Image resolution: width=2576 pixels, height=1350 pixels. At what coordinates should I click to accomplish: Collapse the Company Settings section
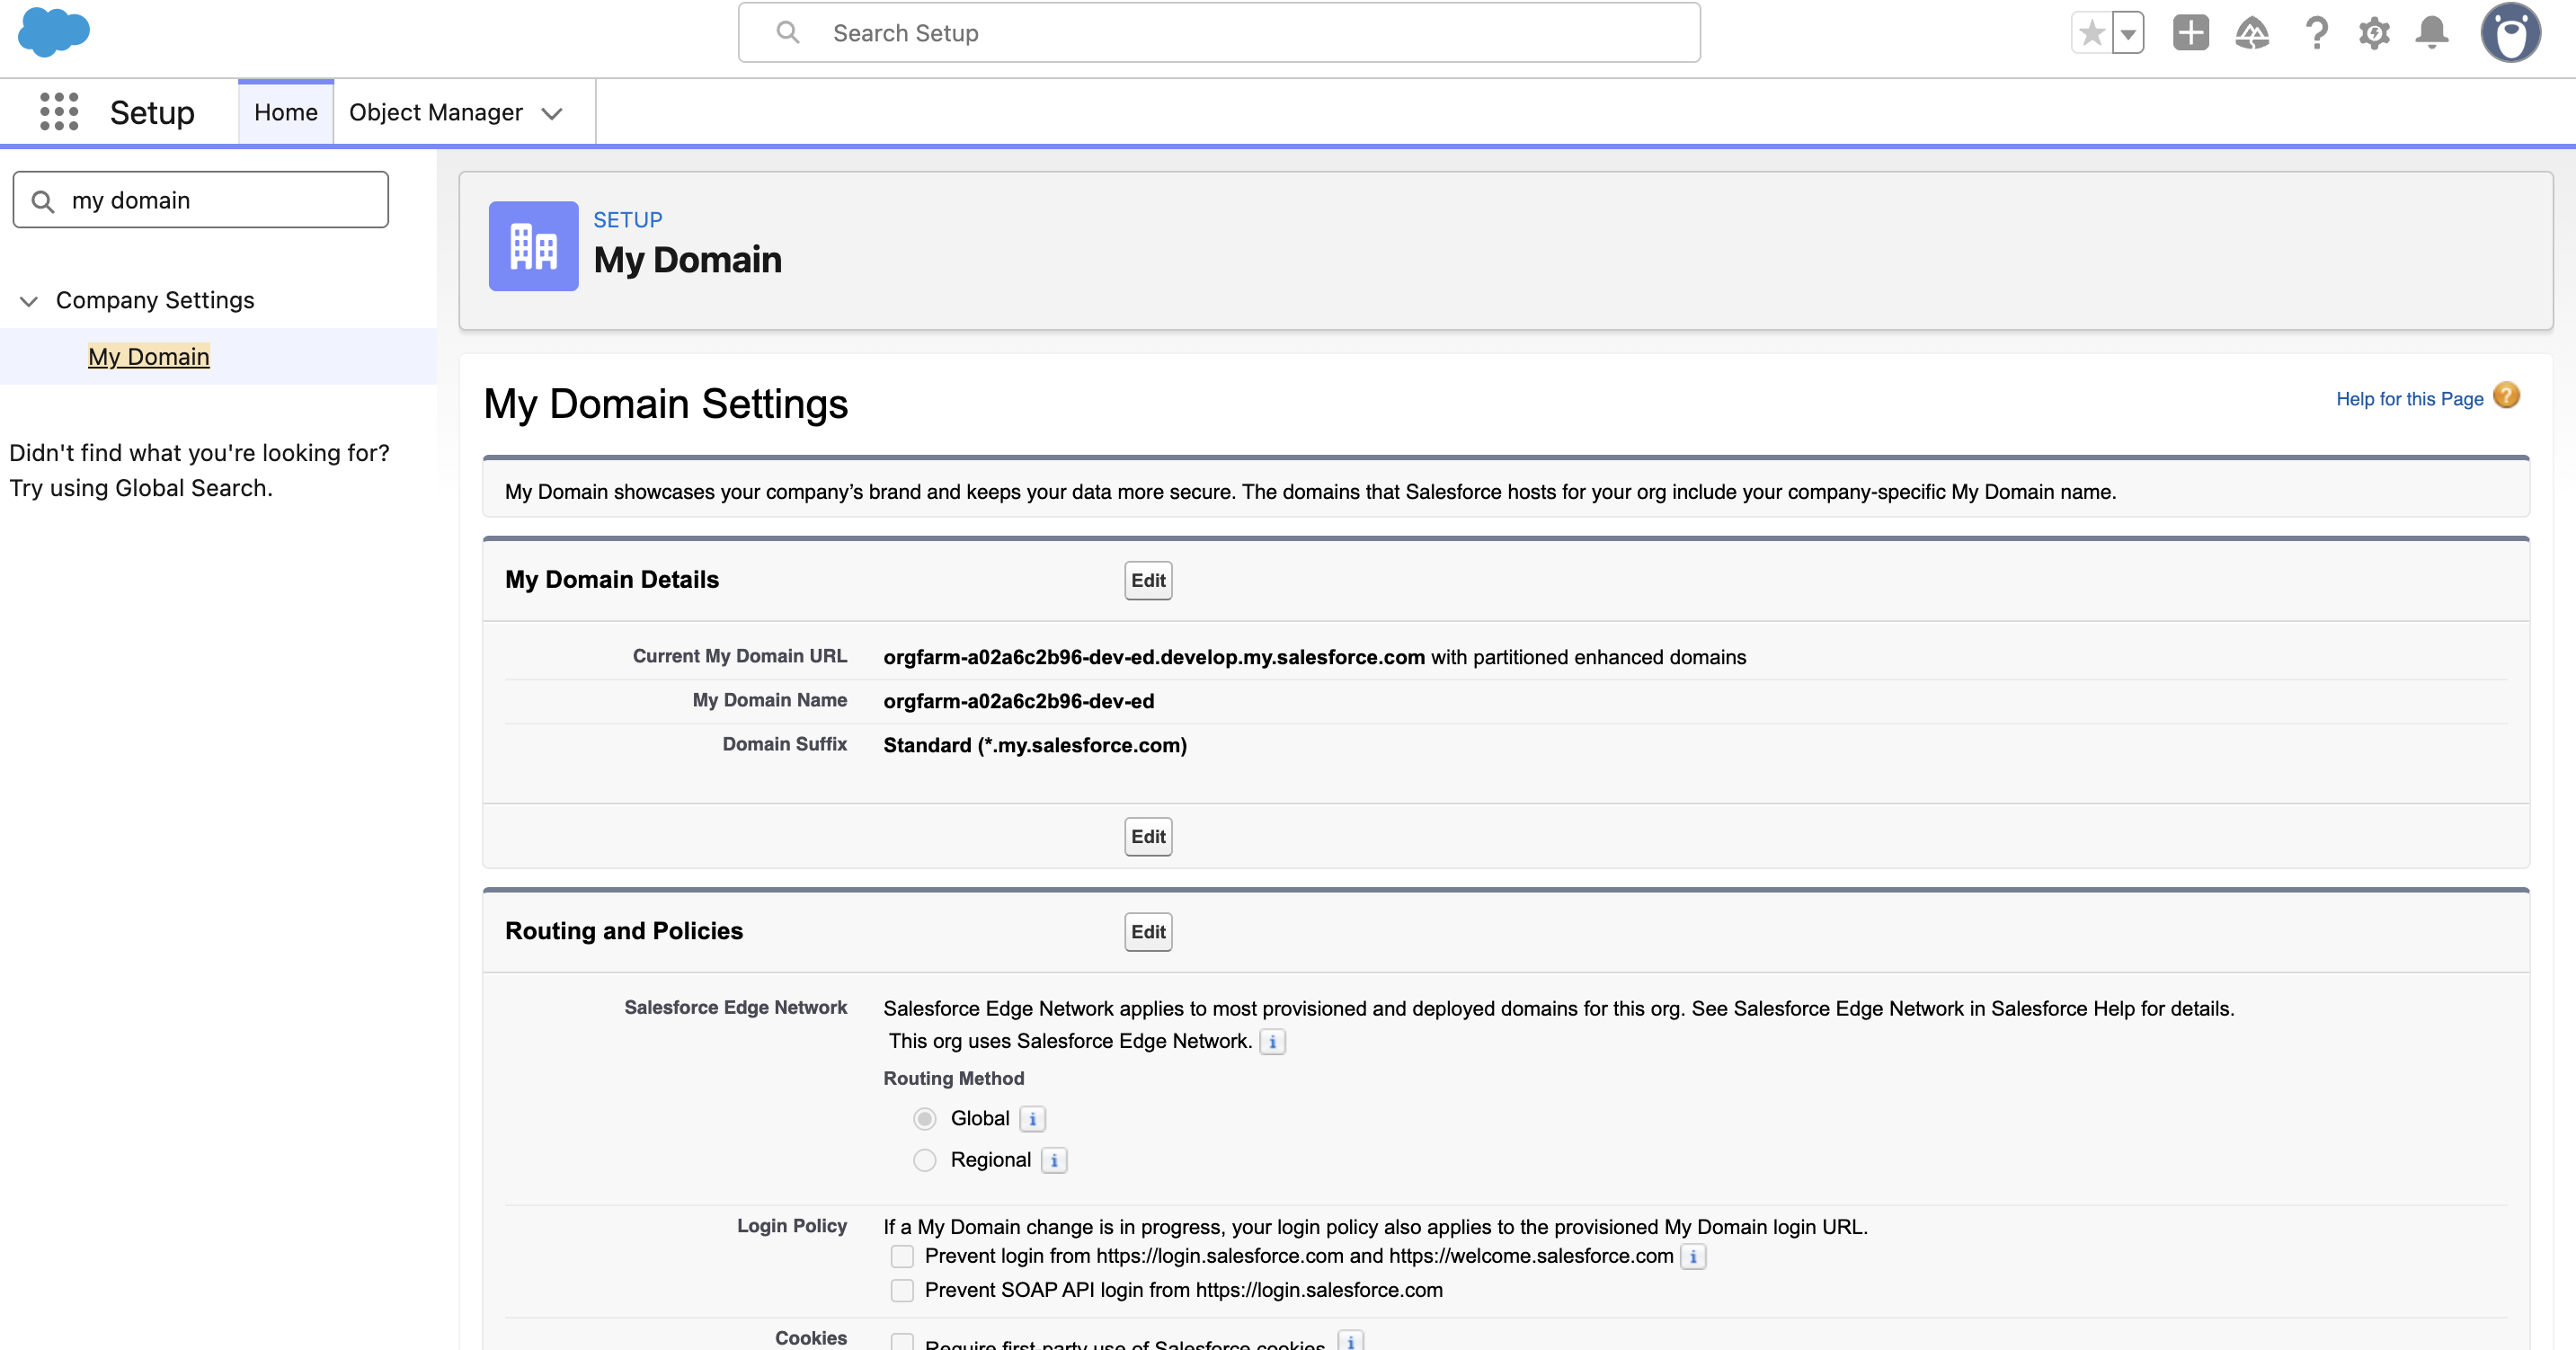point(29,300)
